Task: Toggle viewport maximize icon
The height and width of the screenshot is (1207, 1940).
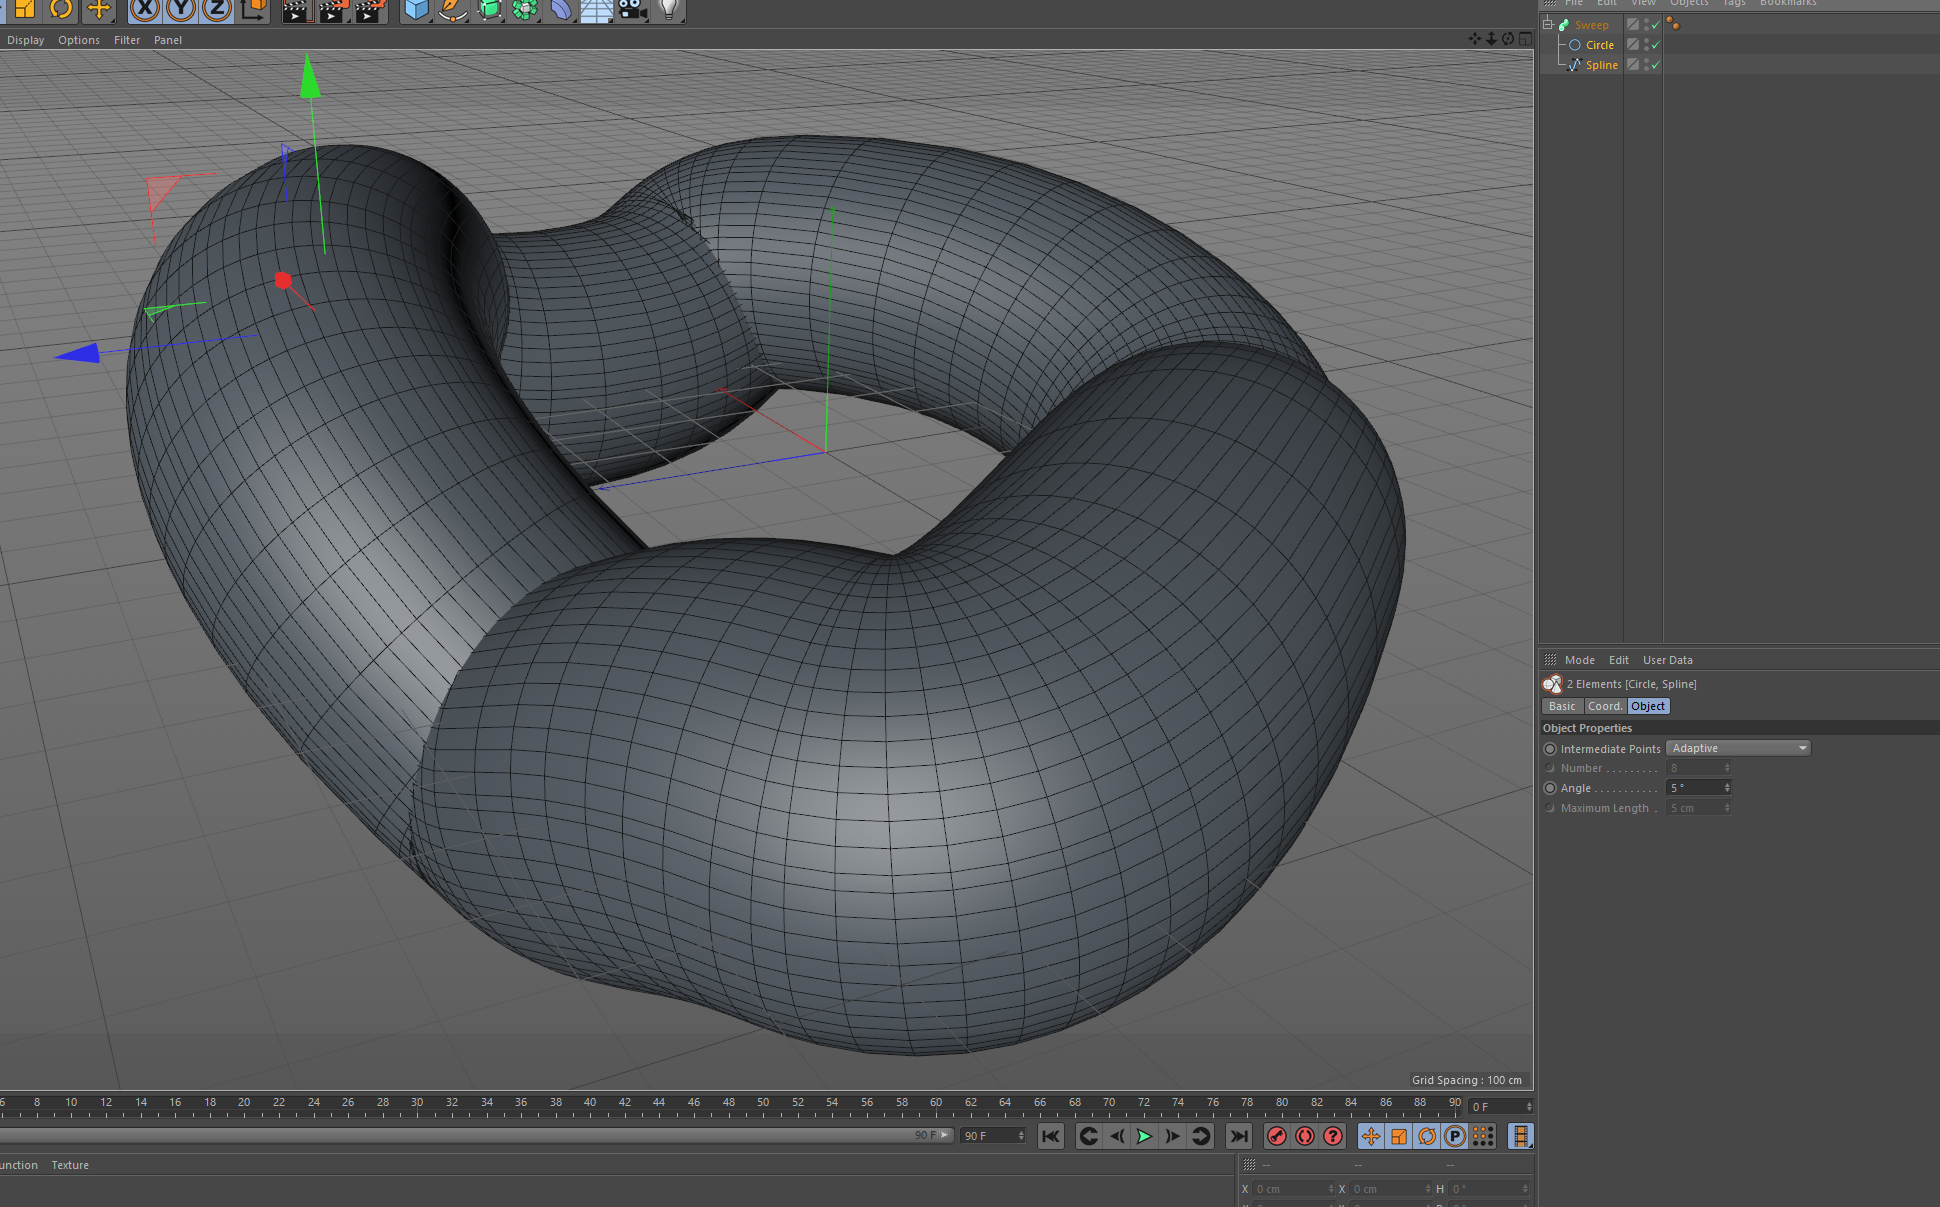Action: (1525, 39)
